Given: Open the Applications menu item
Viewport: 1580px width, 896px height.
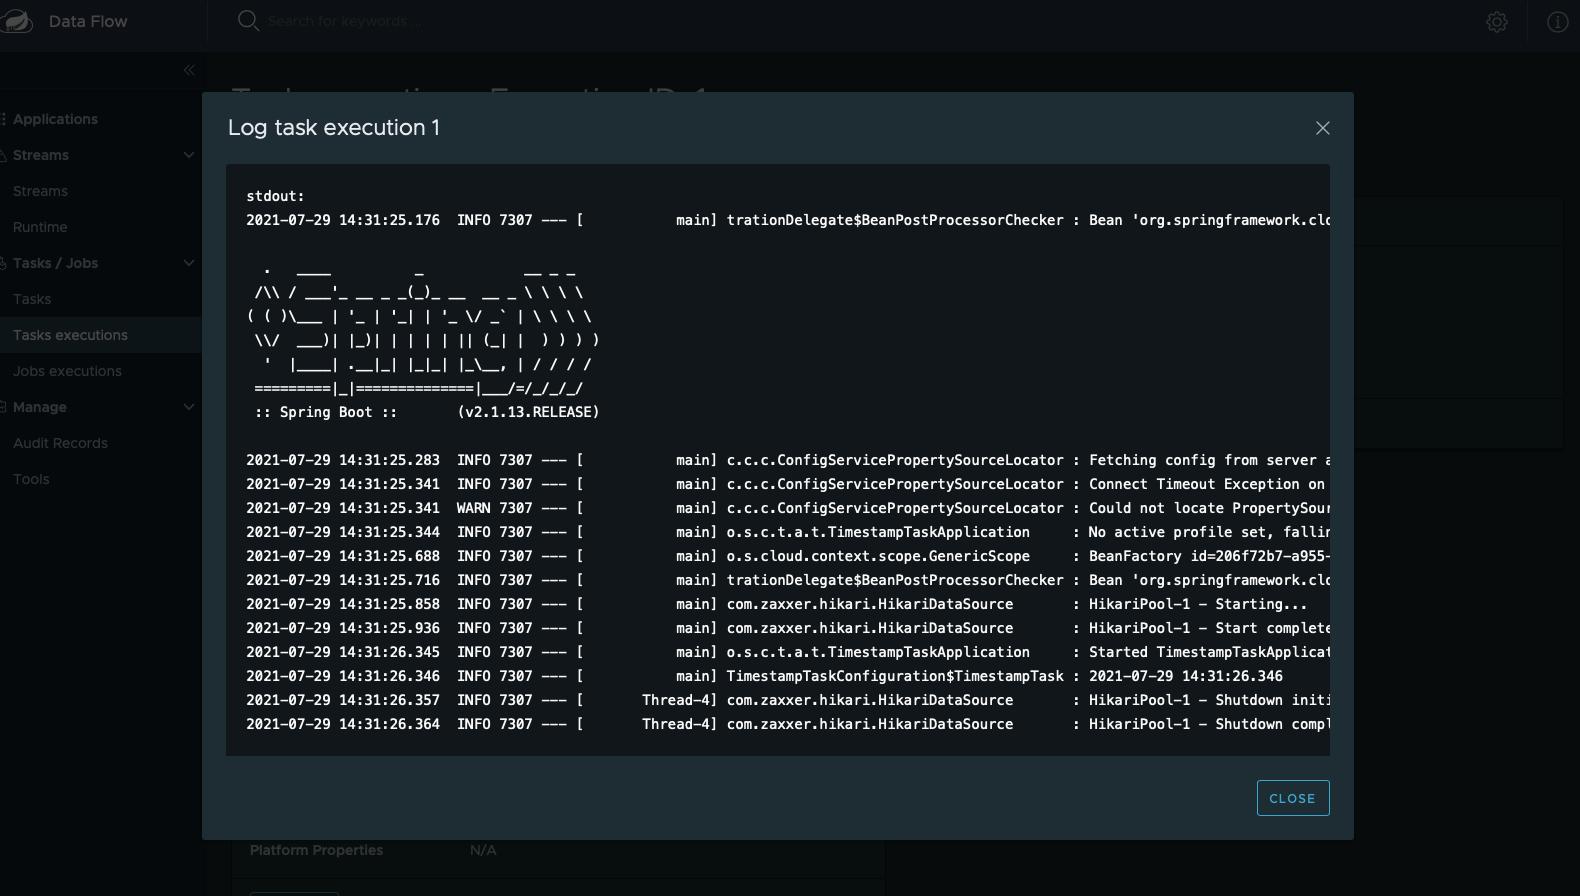Looking at the screenshot, I should (x=55, y=119).
